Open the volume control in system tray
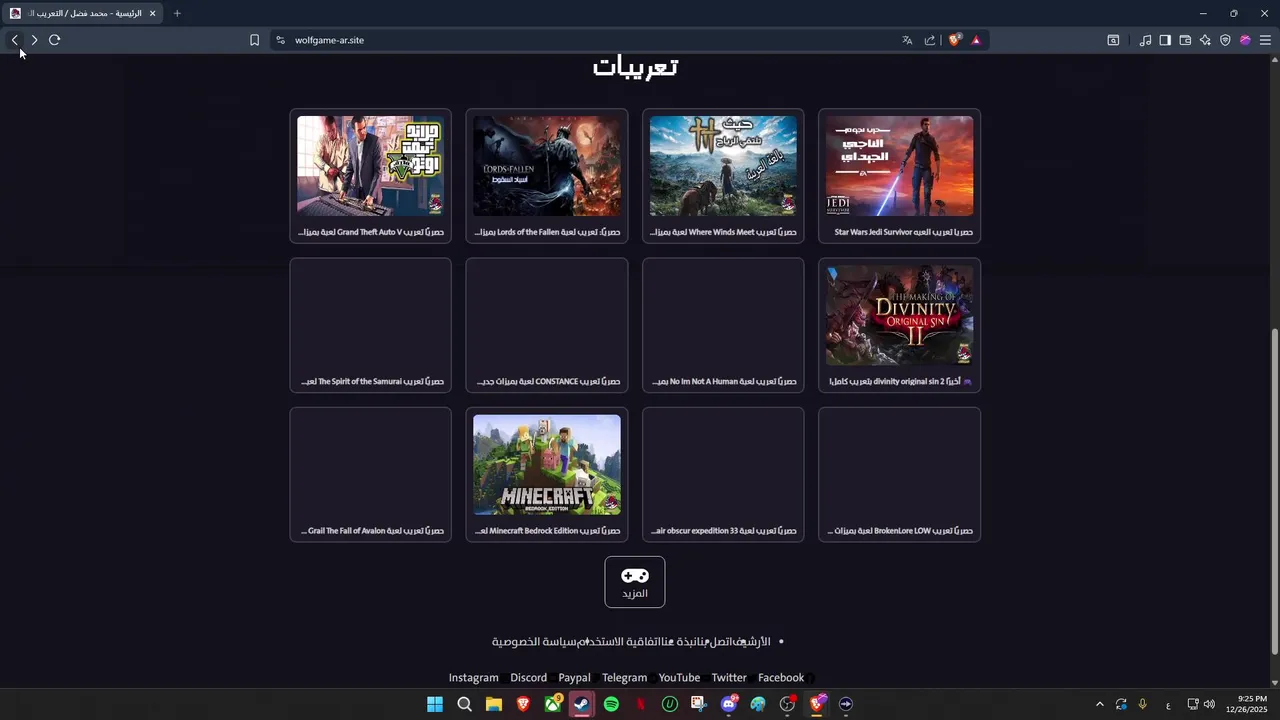The height and width of the screenshot is (720, 1280). tap(1209, 704)
